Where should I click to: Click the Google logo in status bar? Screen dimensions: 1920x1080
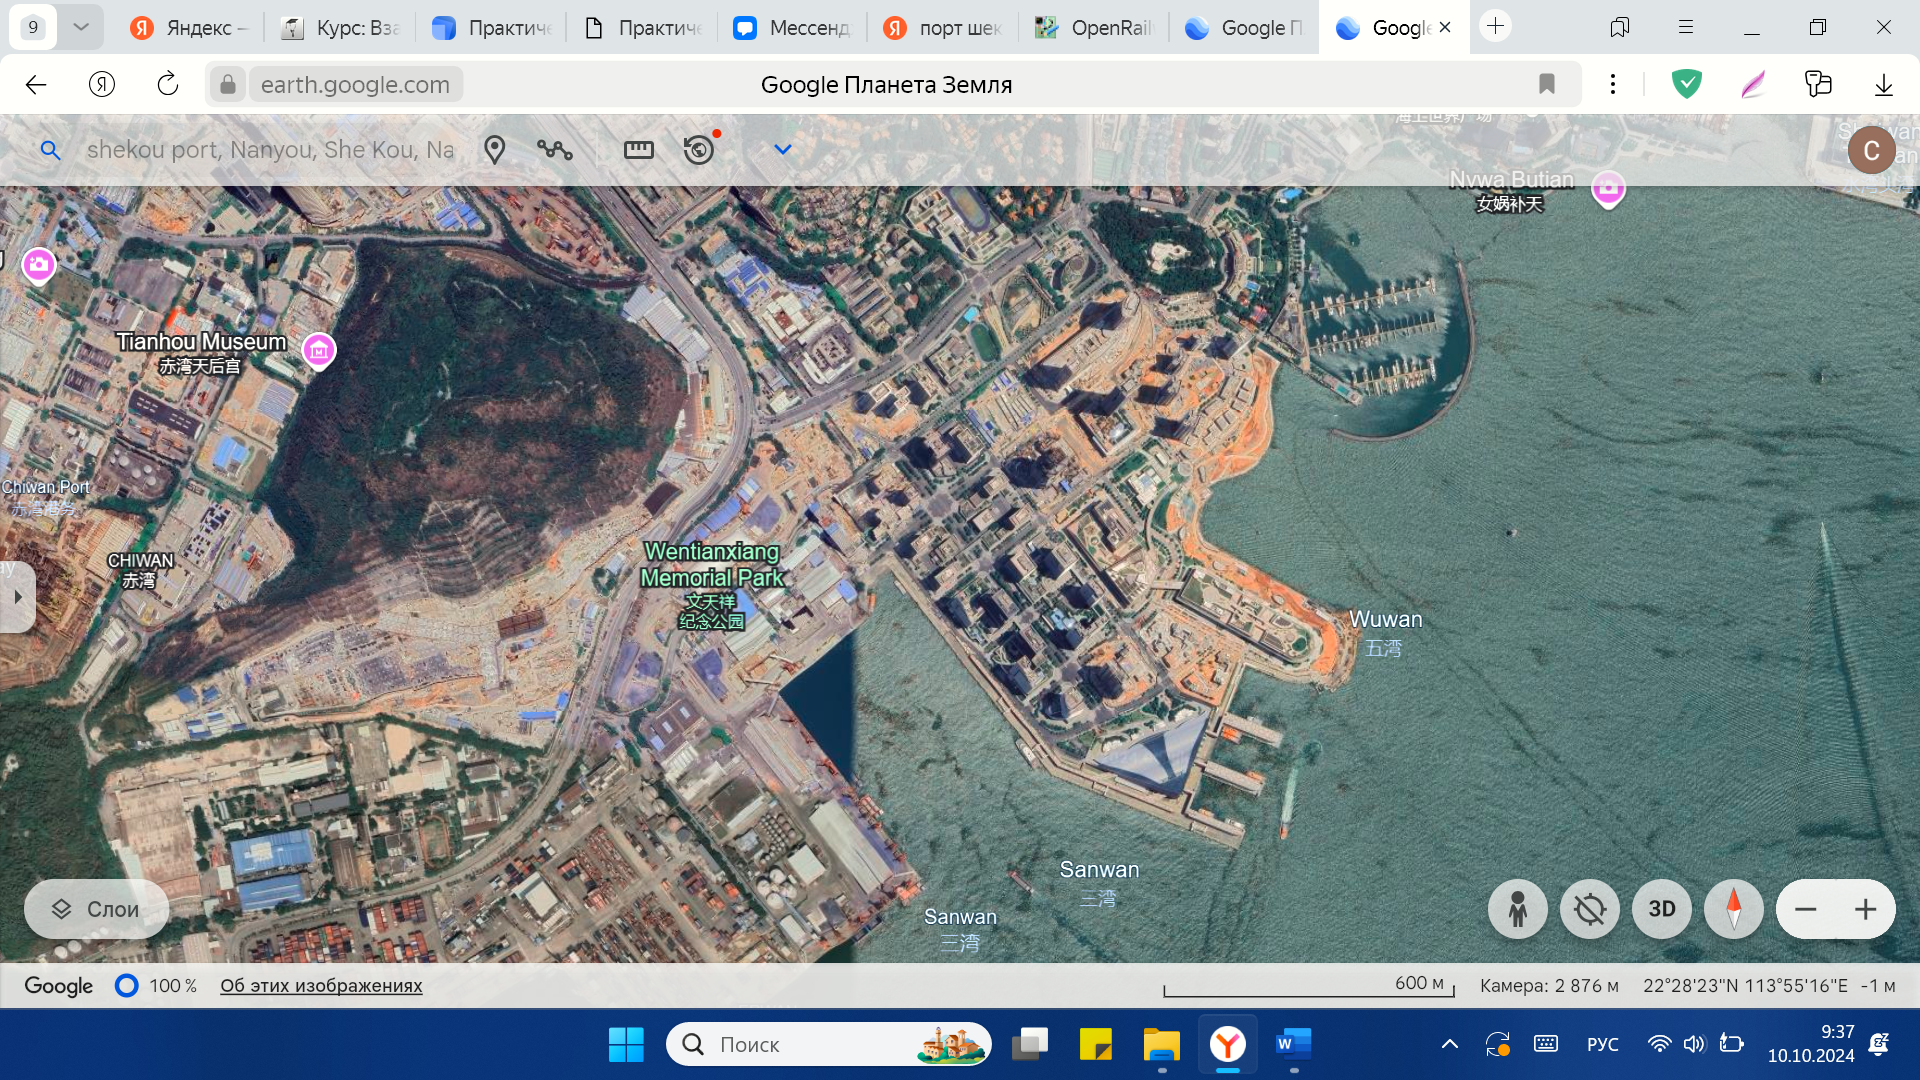(58, 986)
